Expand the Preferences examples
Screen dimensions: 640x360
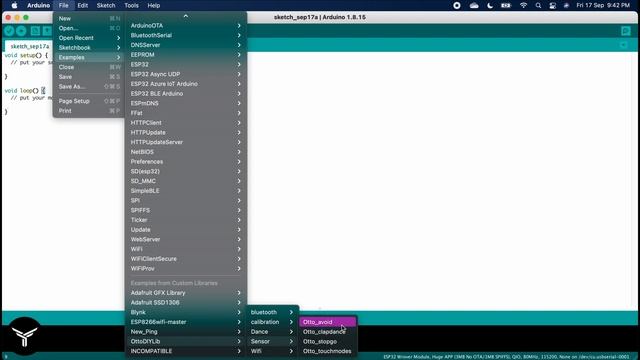click(186, 162)
